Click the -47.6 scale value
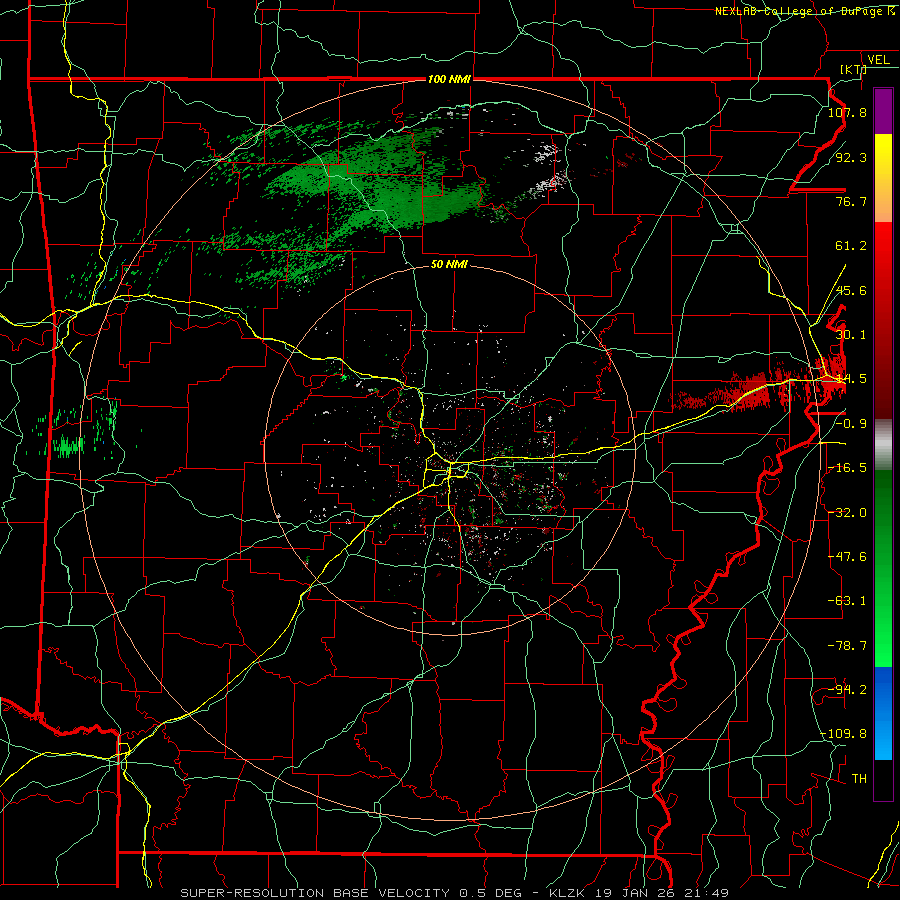Viewport: 900px width, 900px height. coord(847,557)
